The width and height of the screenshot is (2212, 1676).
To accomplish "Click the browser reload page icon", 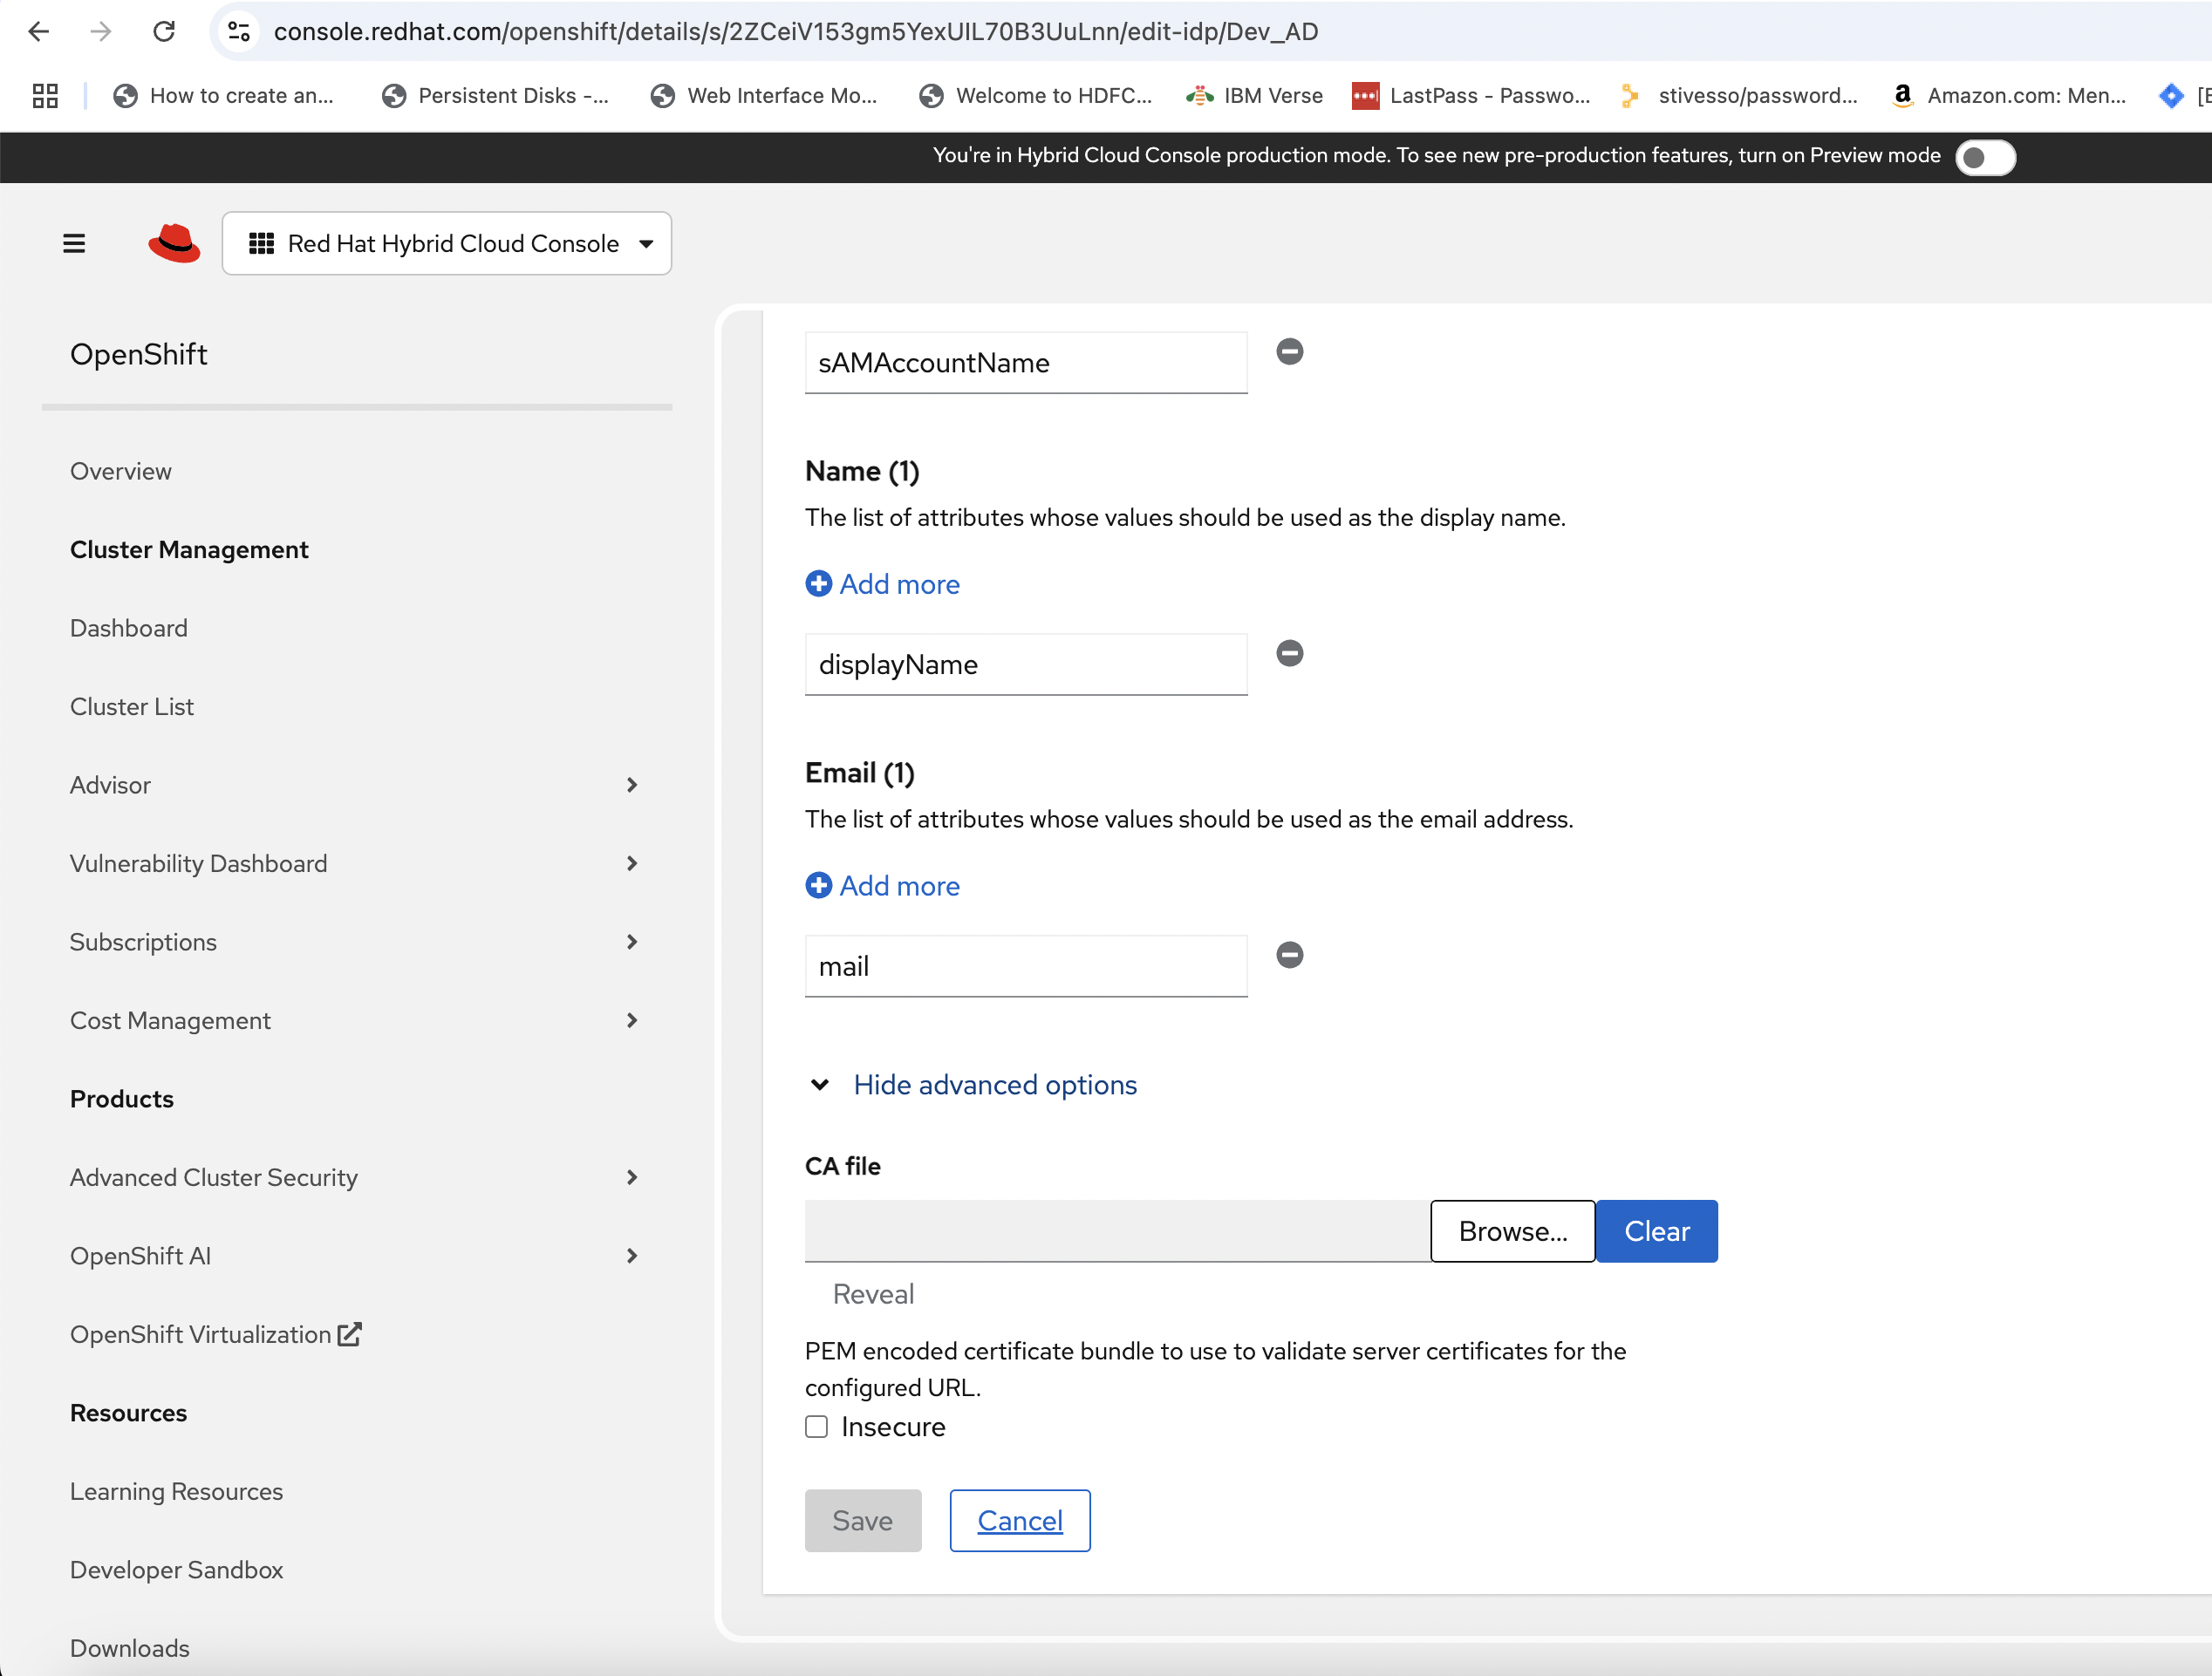I will 164,32.
